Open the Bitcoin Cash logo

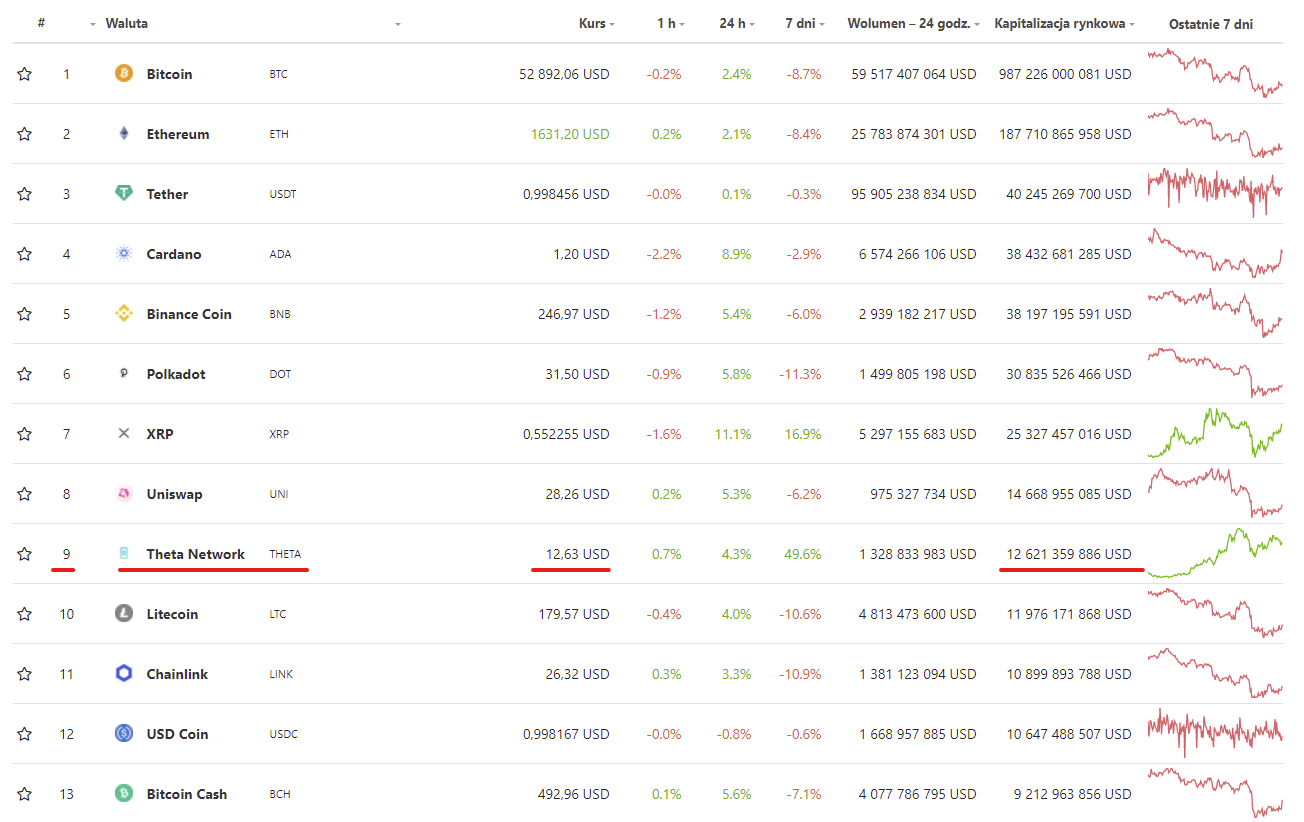tap(124, 794)
